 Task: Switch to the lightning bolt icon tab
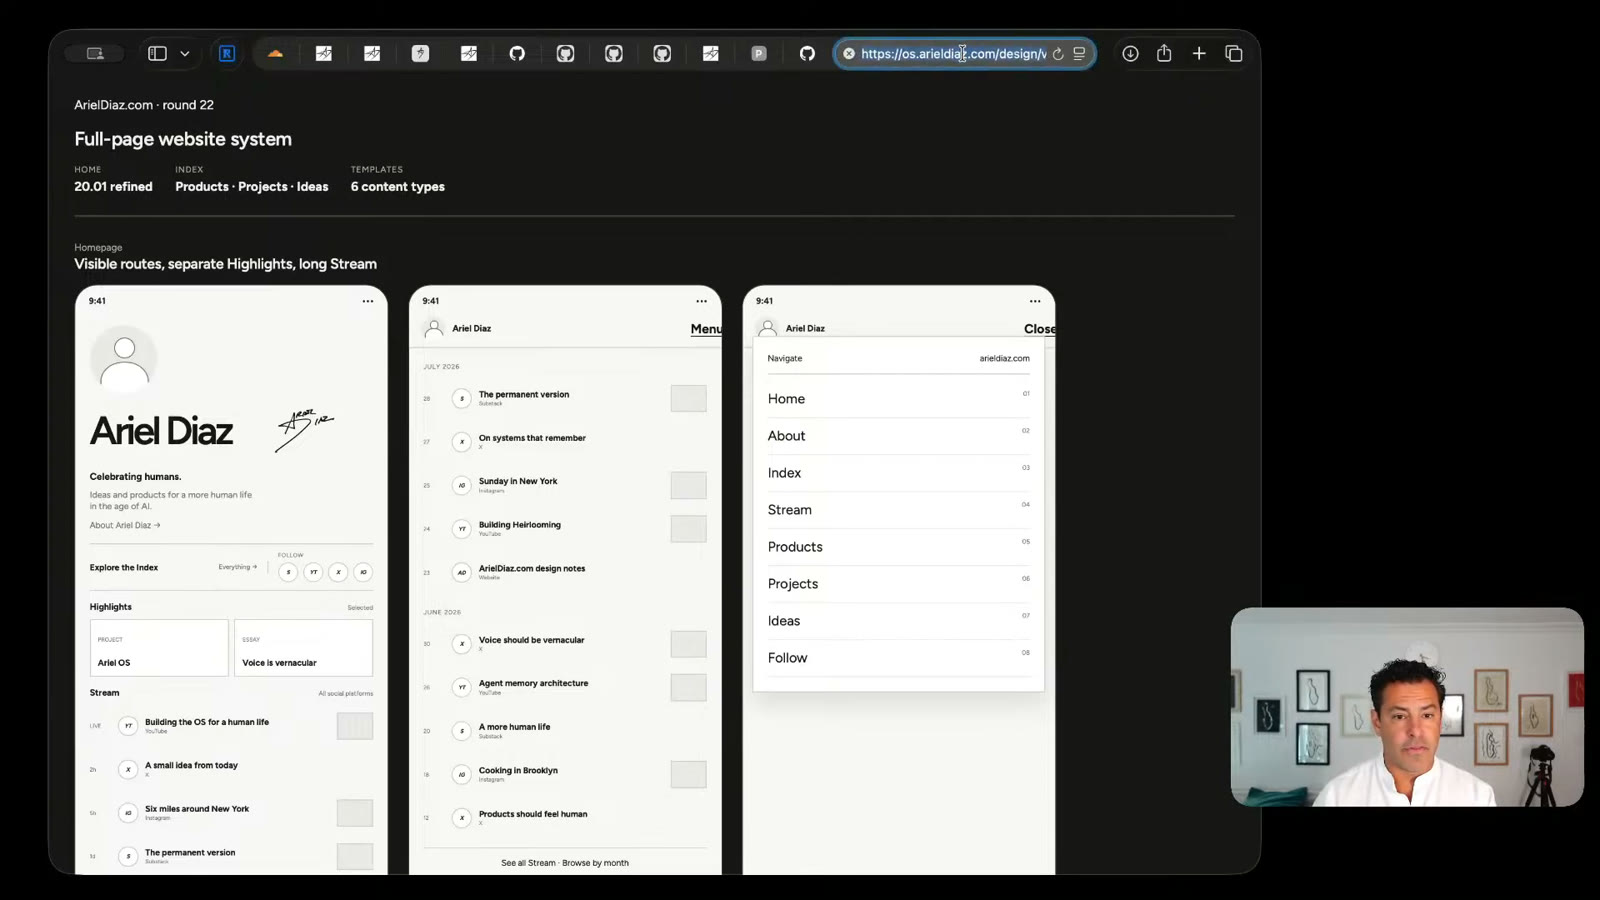pos(420,54)
